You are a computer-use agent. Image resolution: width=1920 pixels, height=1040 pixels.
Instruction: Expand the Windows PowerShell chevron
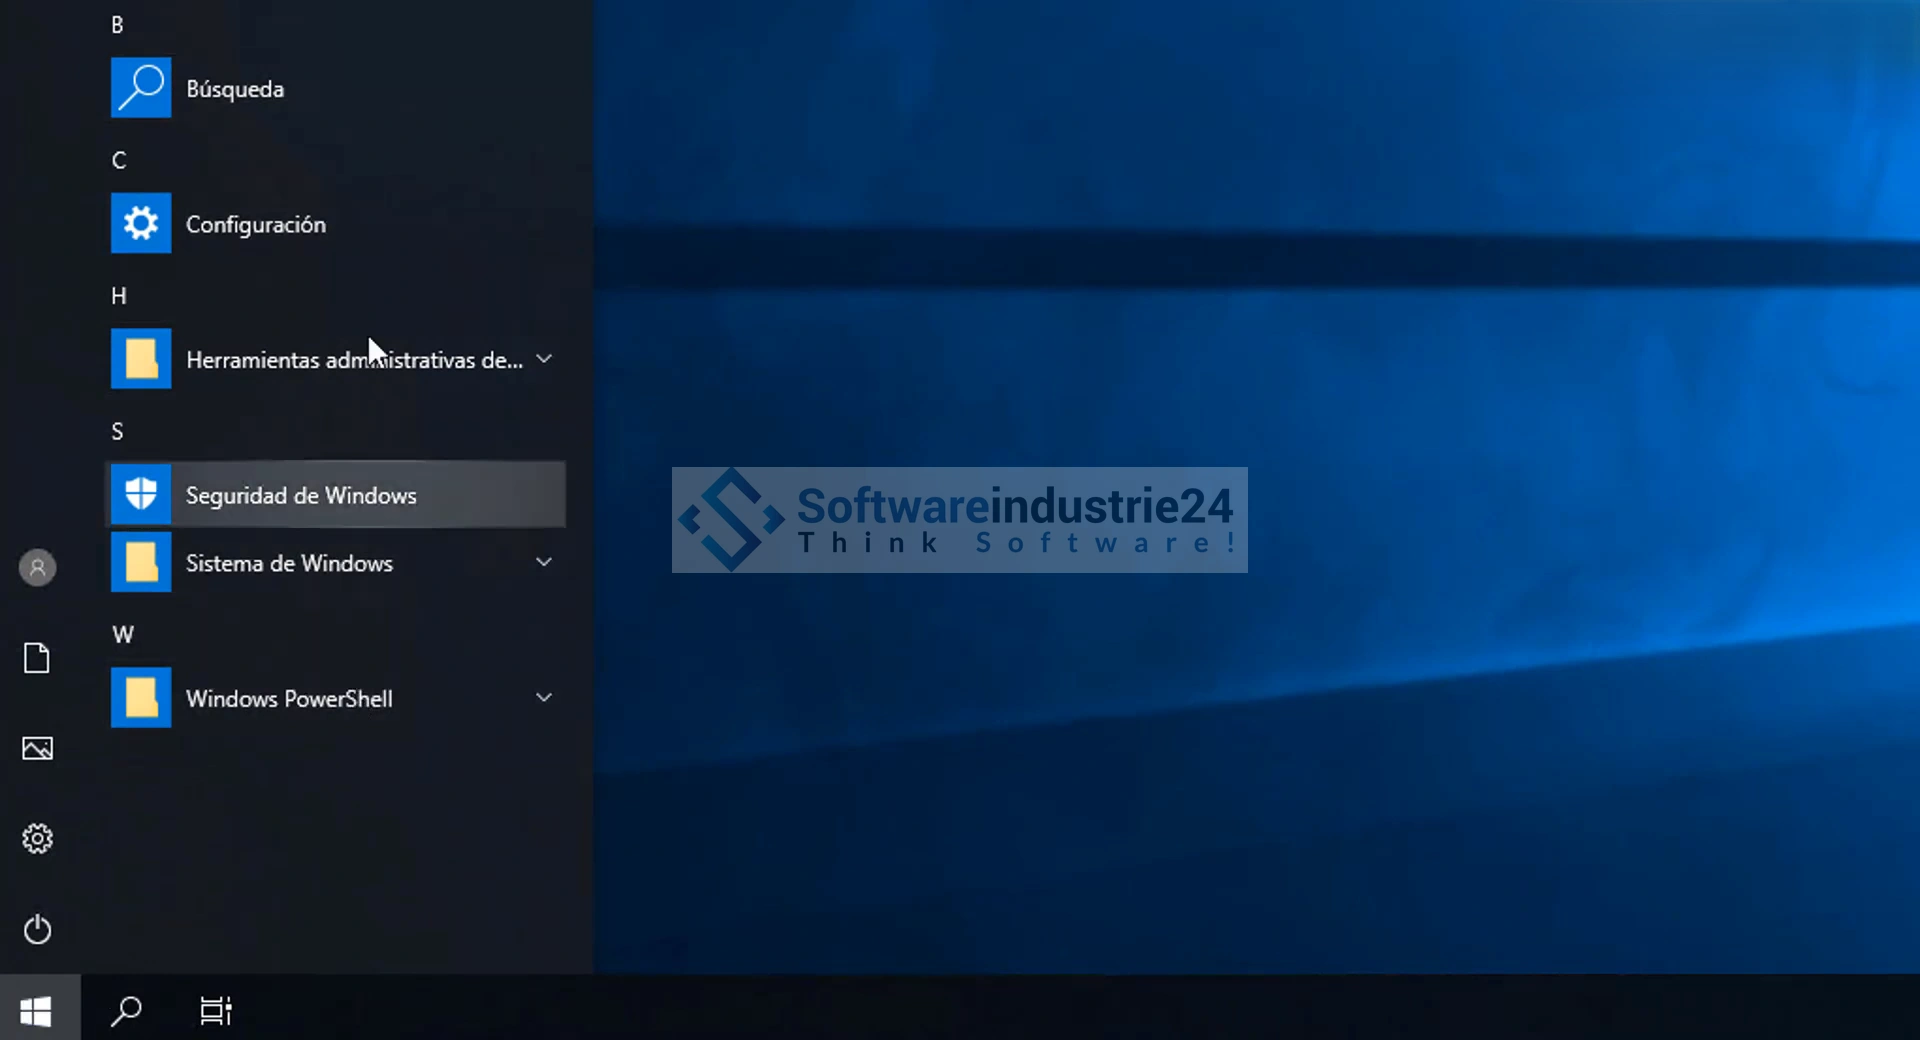click(544, 697)
